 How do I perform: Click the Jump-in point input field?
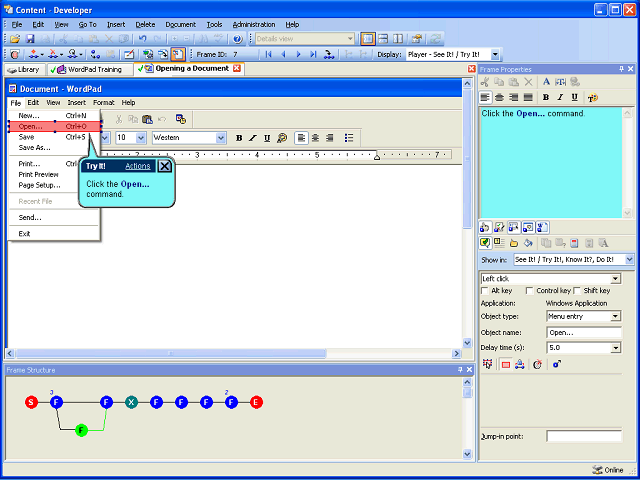pyautogui.click(x=584, y=436)
